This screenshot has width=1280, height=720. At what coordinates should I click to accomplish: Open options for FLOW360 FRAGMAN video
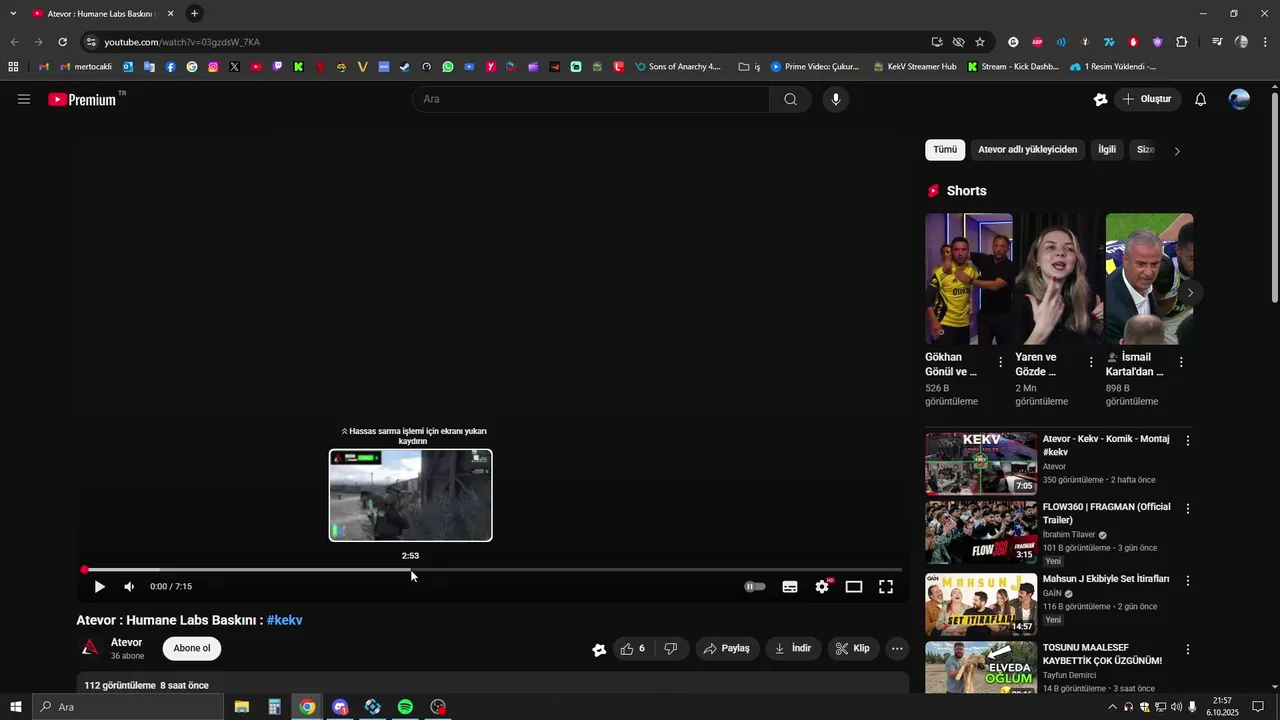tap(1188, 509)
